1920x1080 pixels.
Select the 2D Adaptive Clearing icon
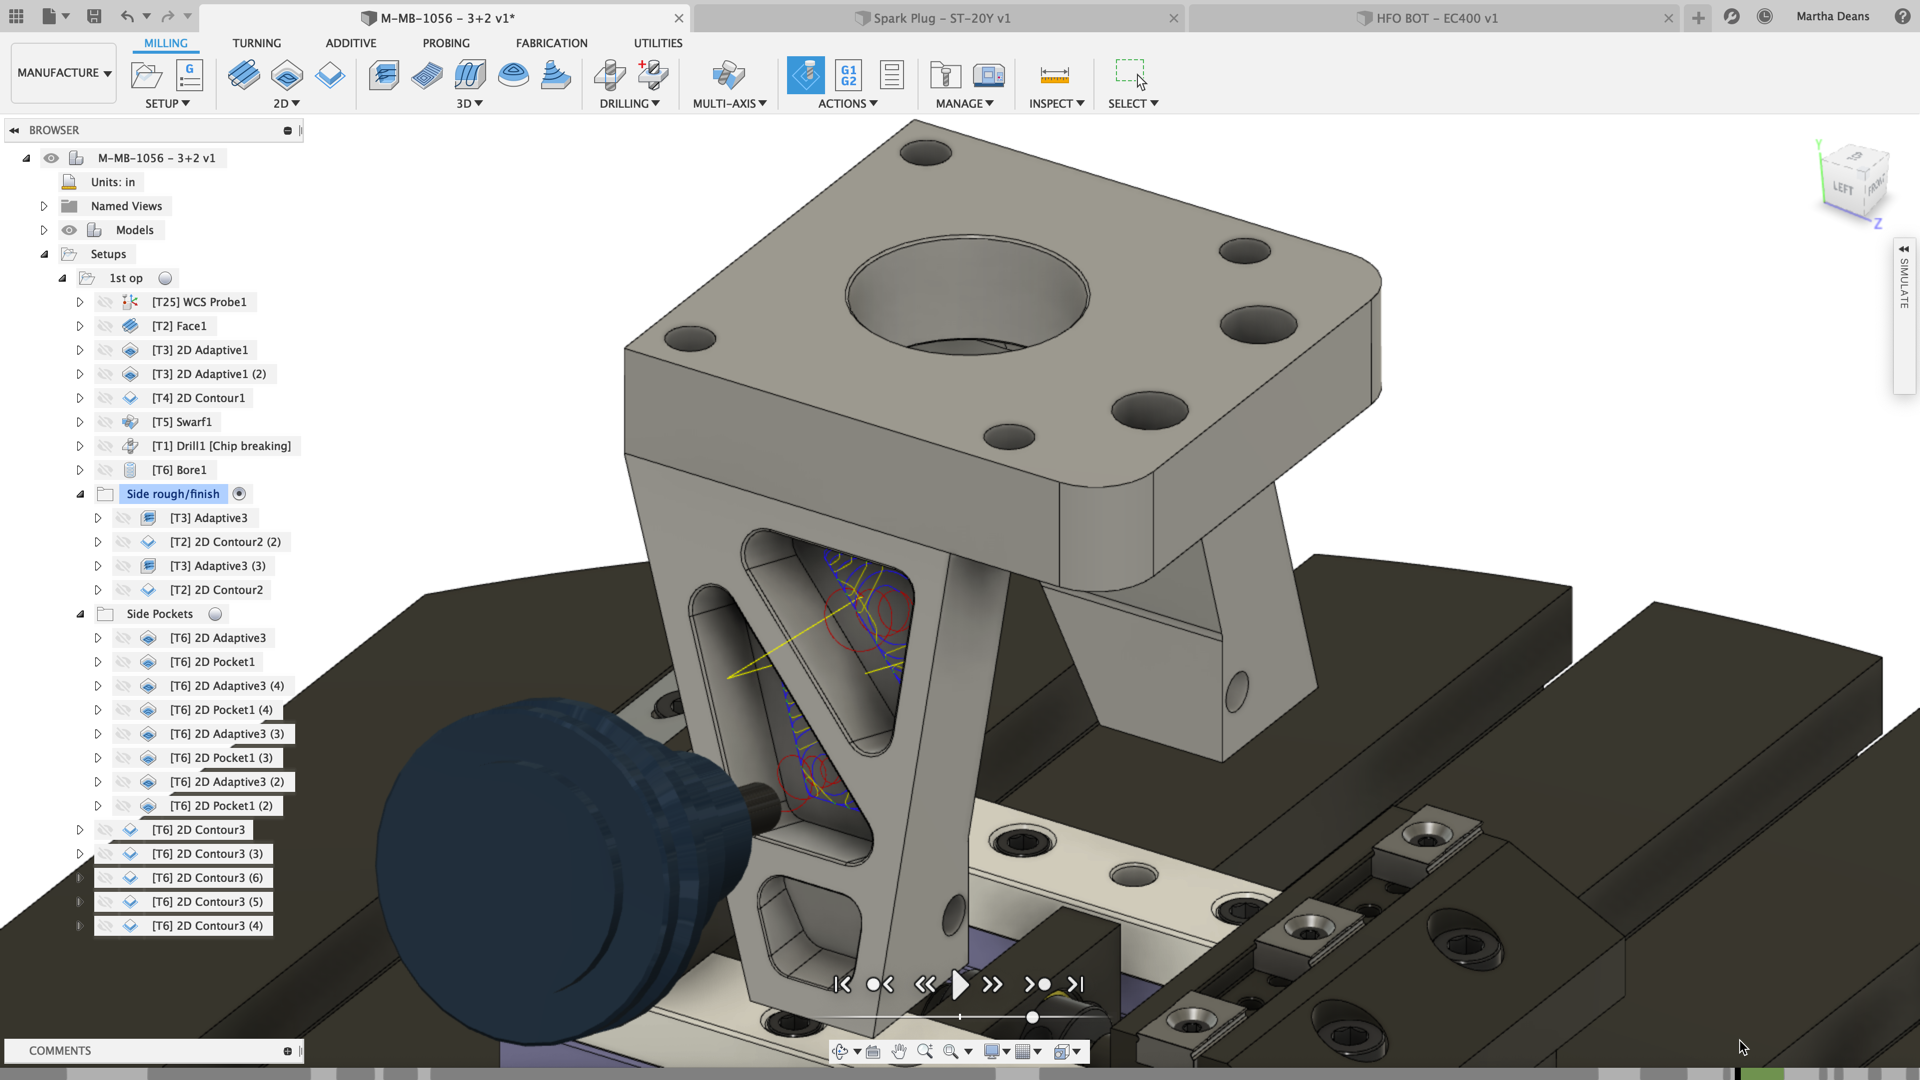(x=287, y=75)
